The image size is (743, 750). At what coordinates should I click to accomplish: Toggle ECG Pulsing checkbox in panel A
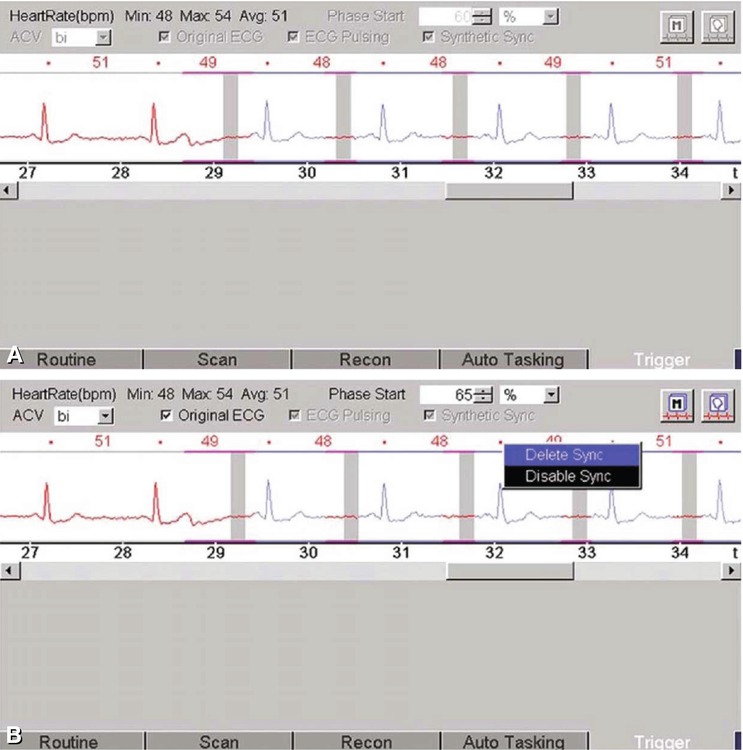click(x=293, y=37)
